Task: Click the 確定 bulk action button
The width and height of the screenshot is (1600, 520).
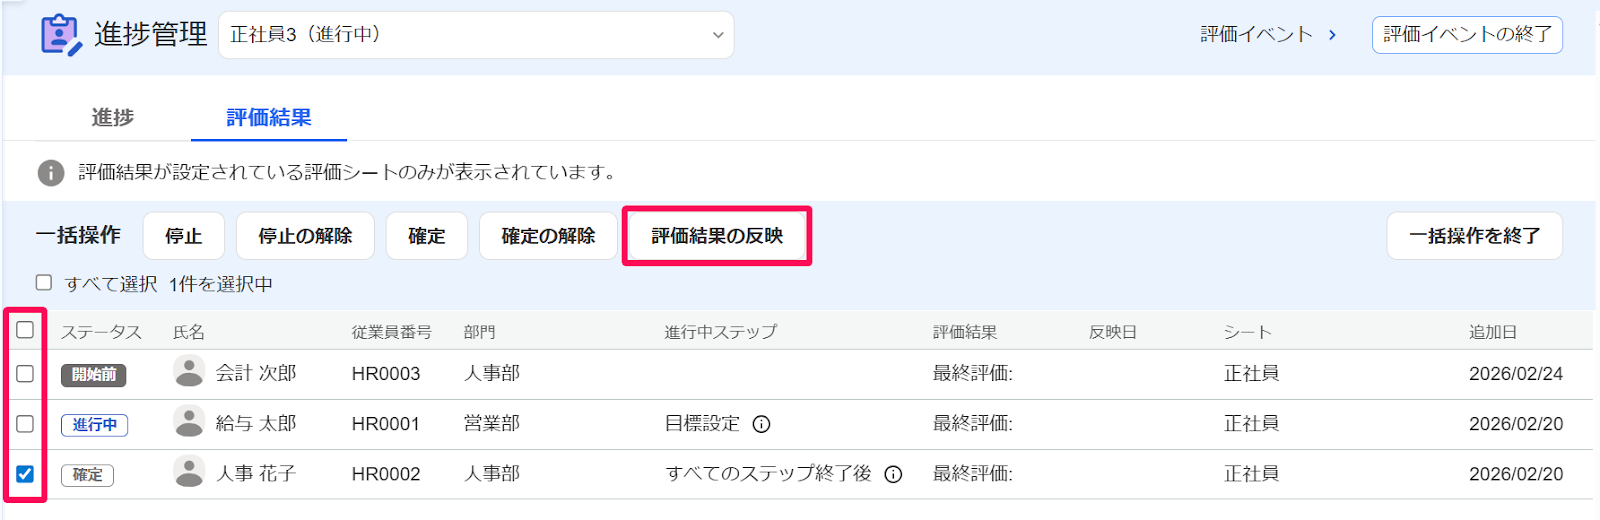Action: point(427,236)
